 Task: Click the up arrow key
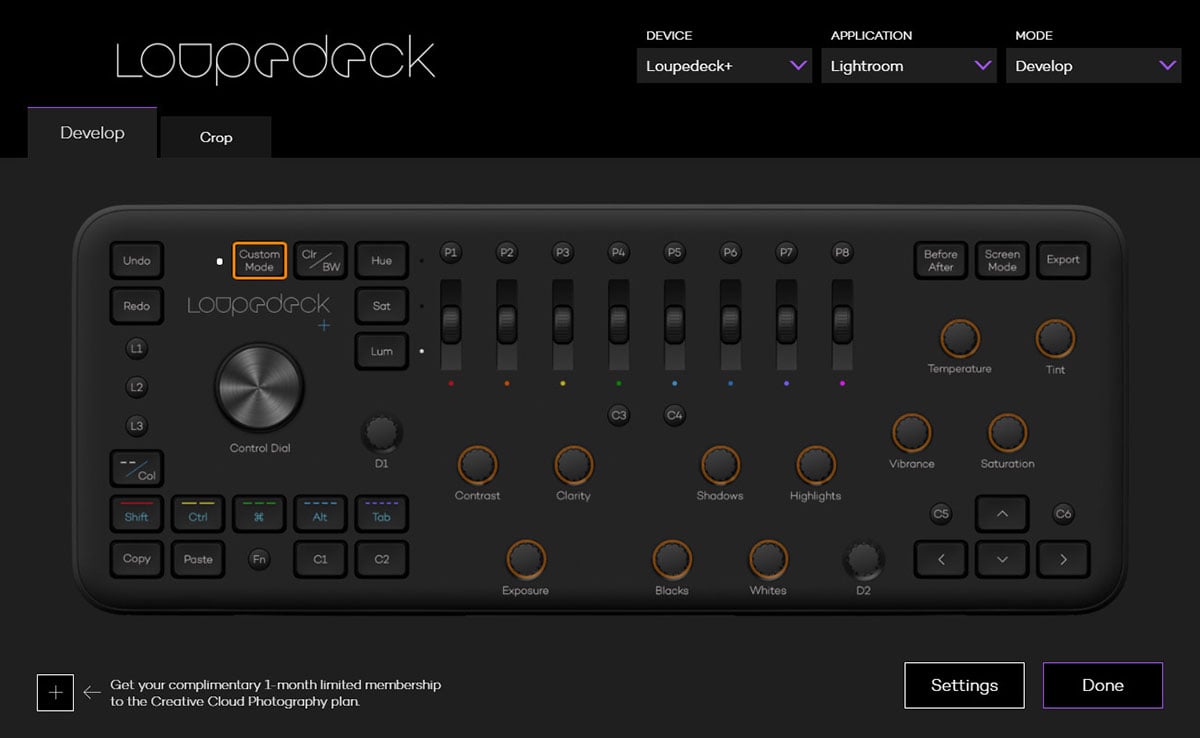[1002, 514]
